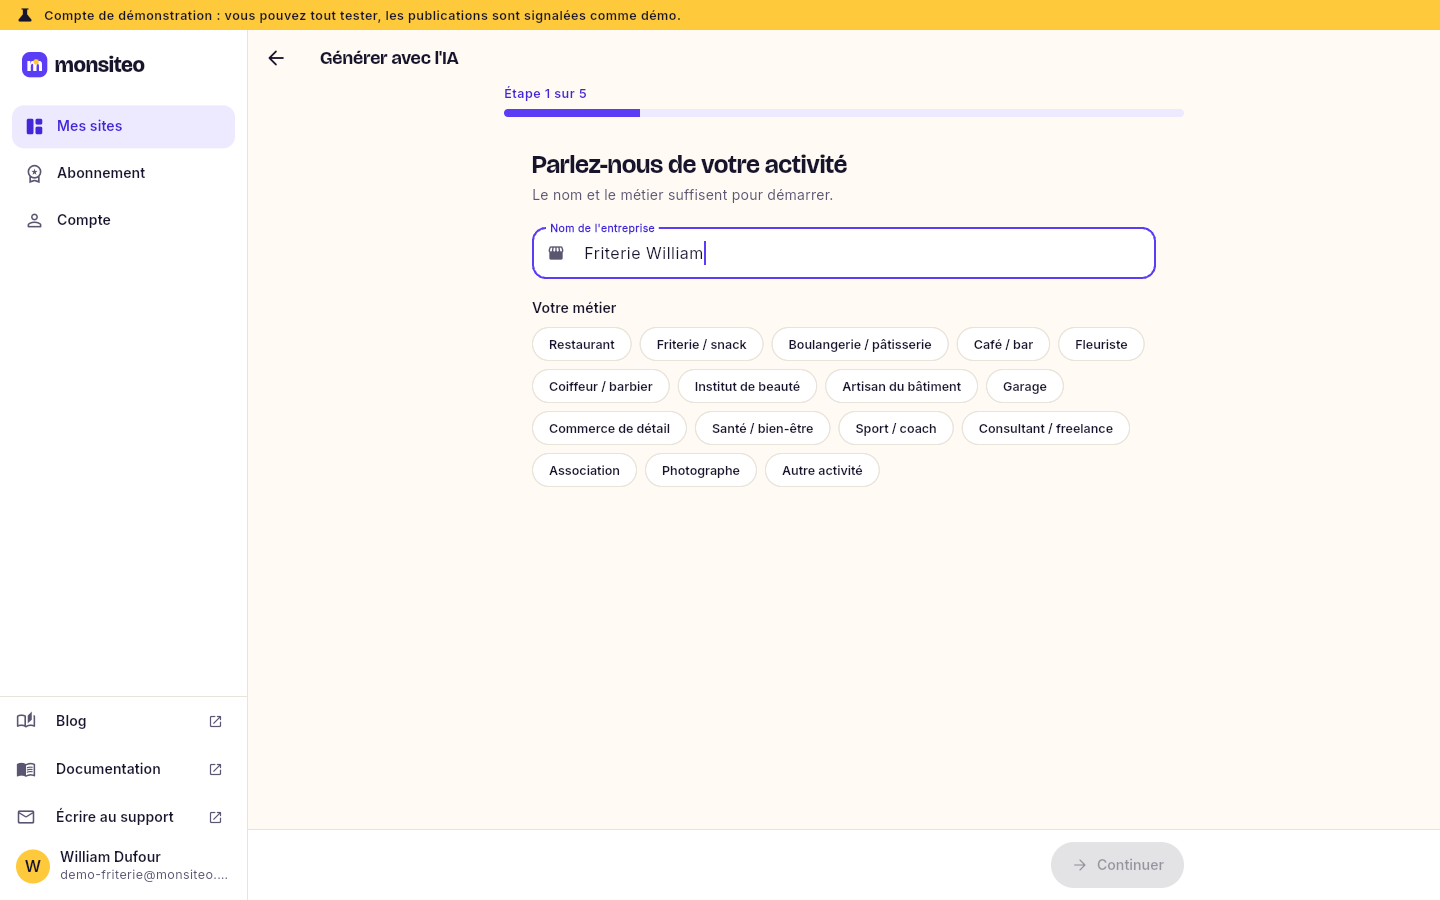Viewport: 1440px width, 900px height.
Task: Click the Continuer button
Action: point(1117,865)
